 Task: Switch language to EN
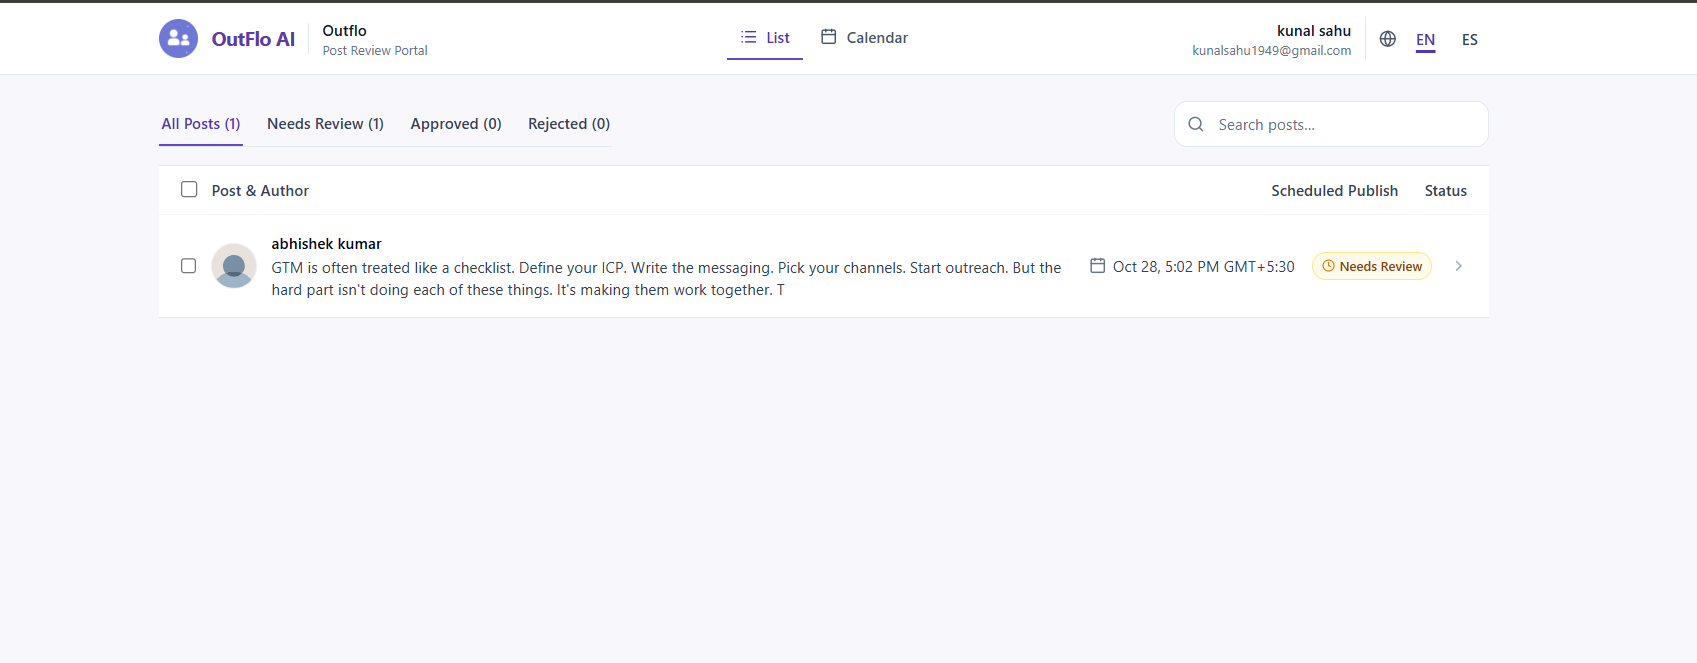(x=1426, y=40)
